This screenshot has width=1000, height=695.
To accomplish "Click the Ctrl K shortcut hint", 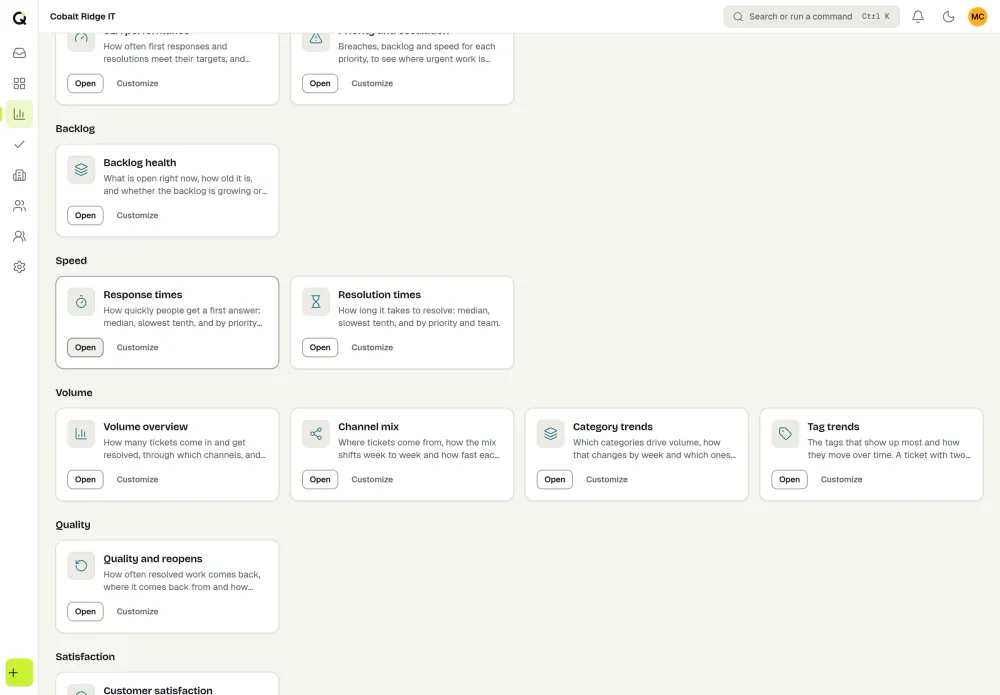I will click(876, 17).
